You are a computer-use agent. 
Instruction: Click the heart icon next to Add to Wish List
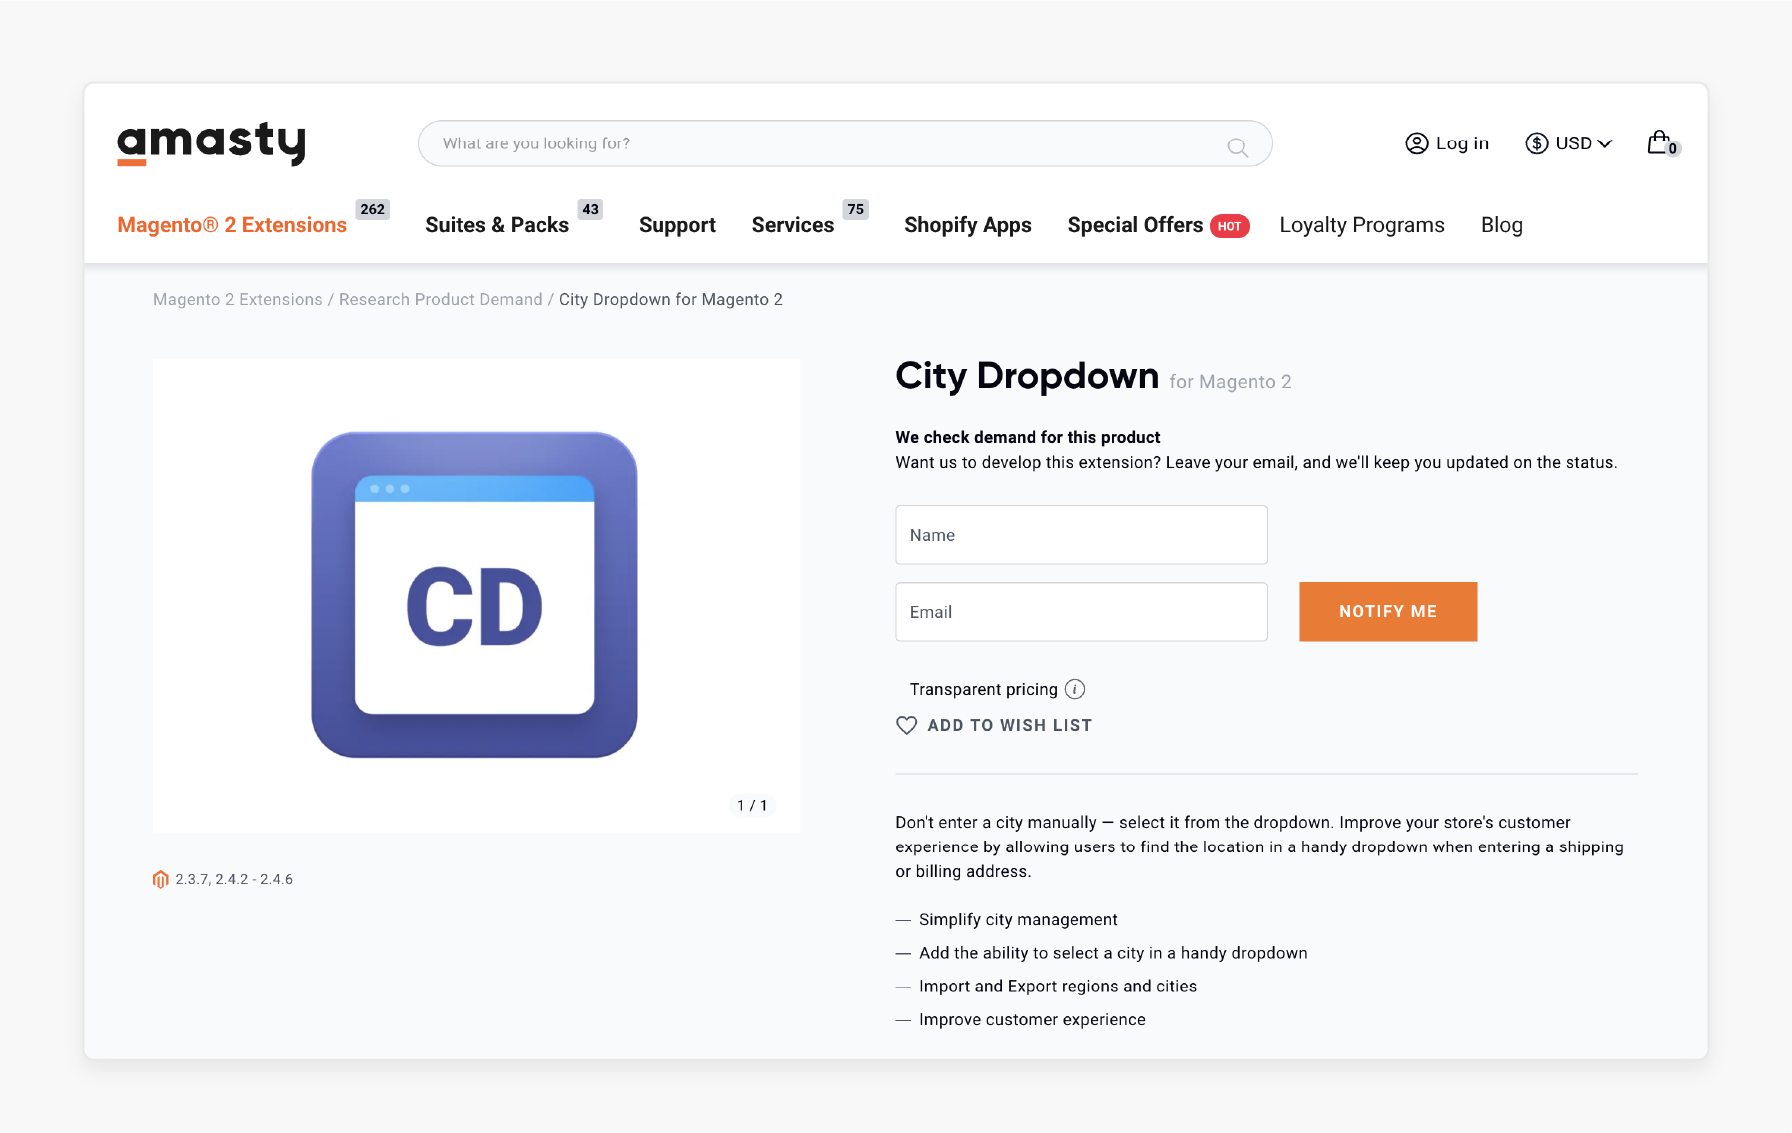[x=906, y=725]
